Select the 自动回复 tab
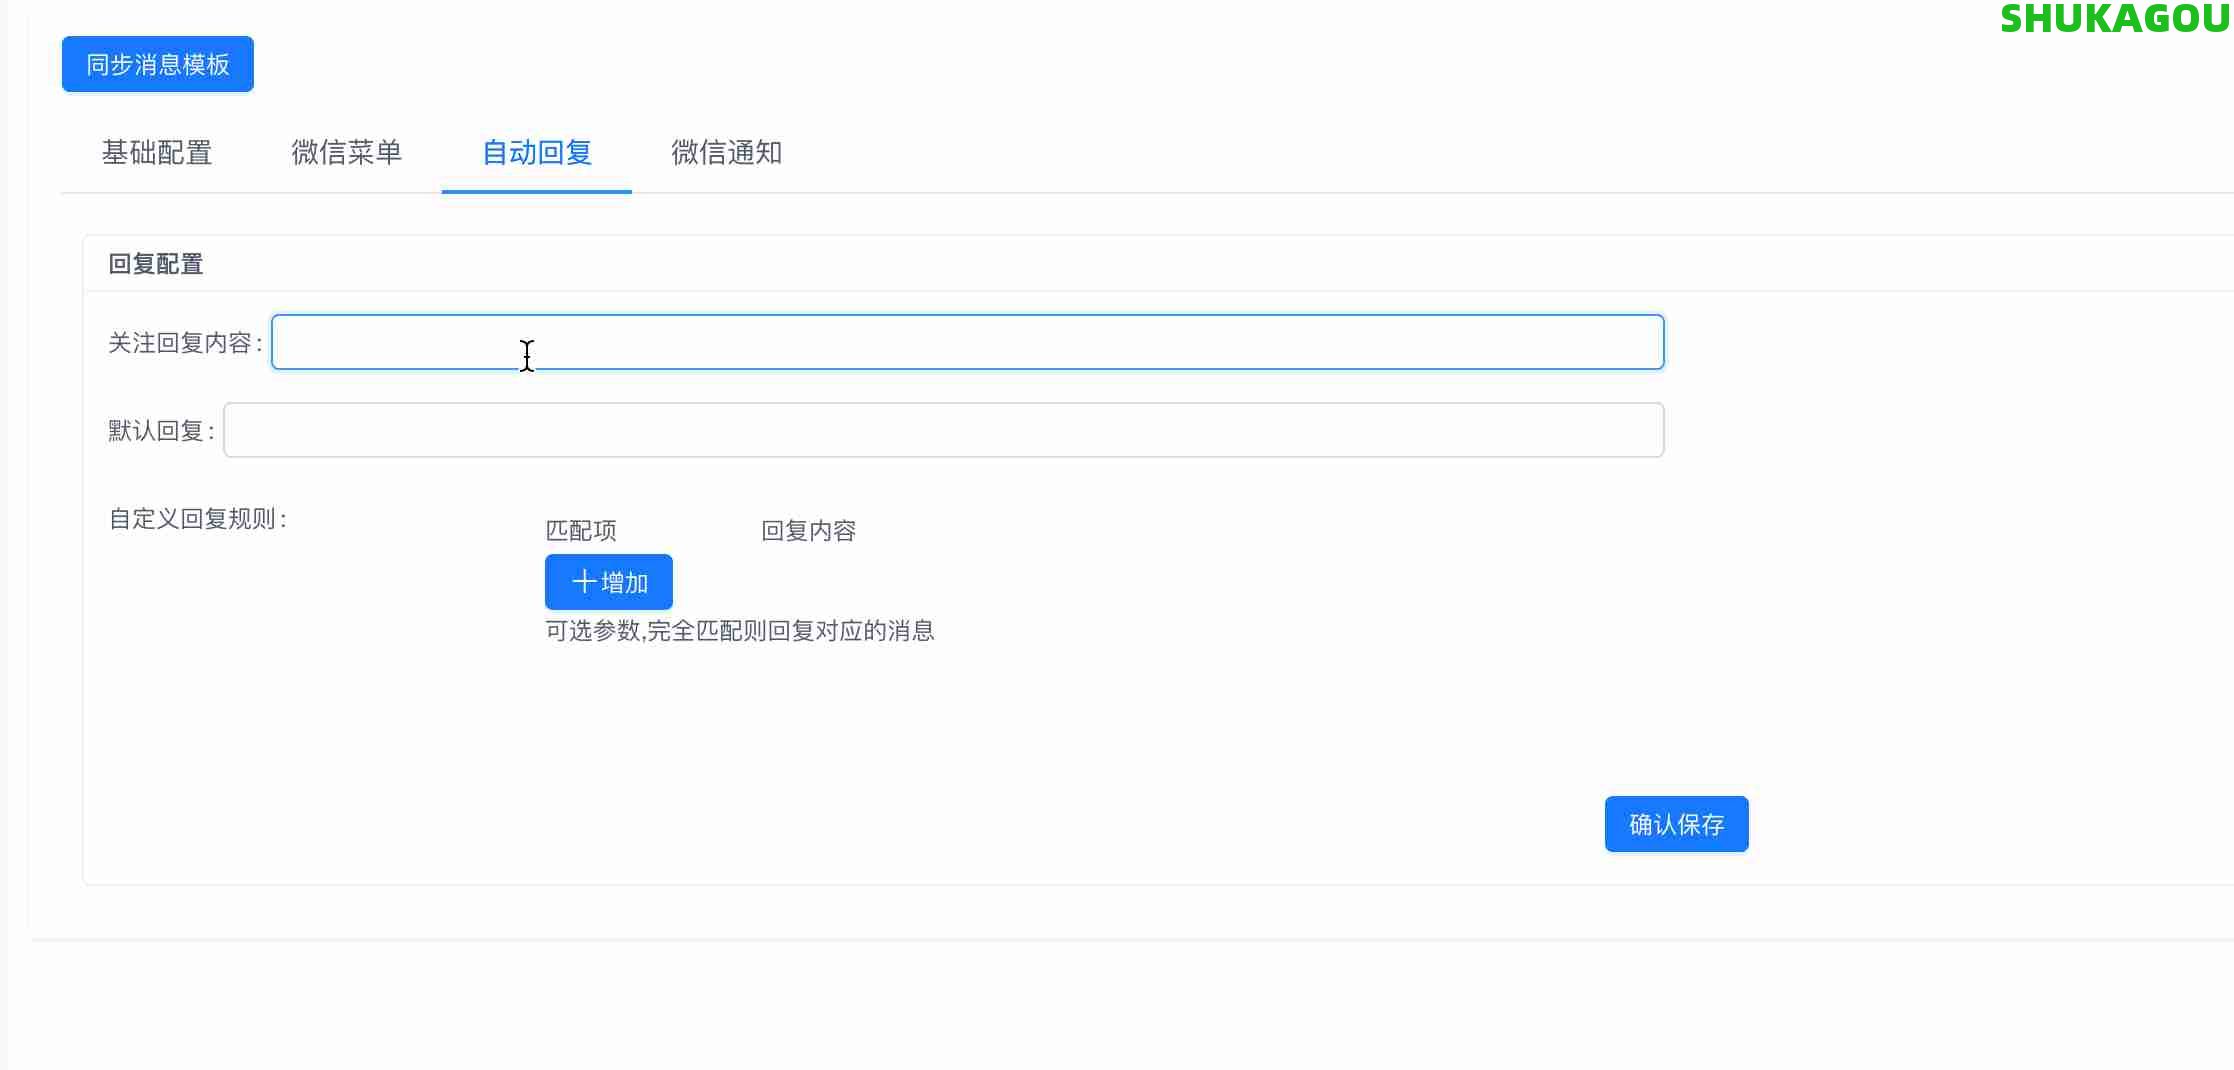 [536, 153]
